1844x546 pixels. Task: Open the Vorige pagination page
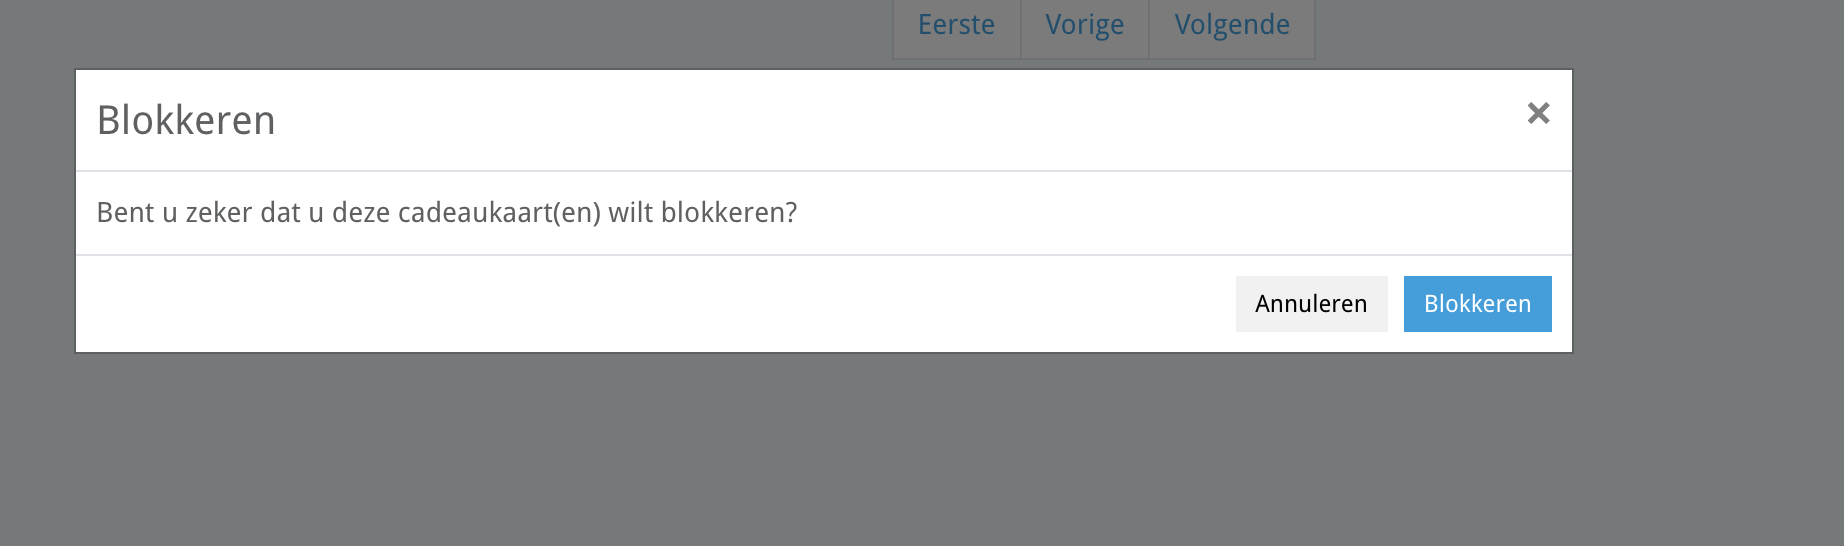pos(1085,26)
